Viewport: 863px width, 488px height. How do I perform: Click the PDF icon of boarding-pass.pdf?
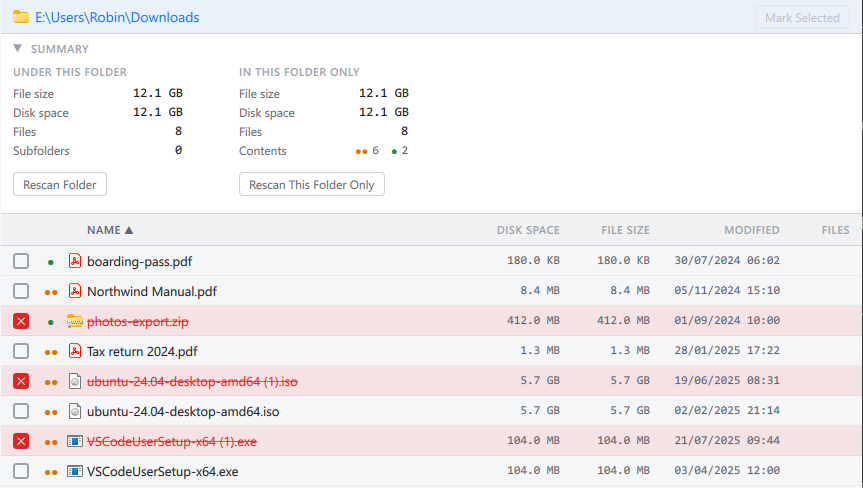click(x=75, y=261)
